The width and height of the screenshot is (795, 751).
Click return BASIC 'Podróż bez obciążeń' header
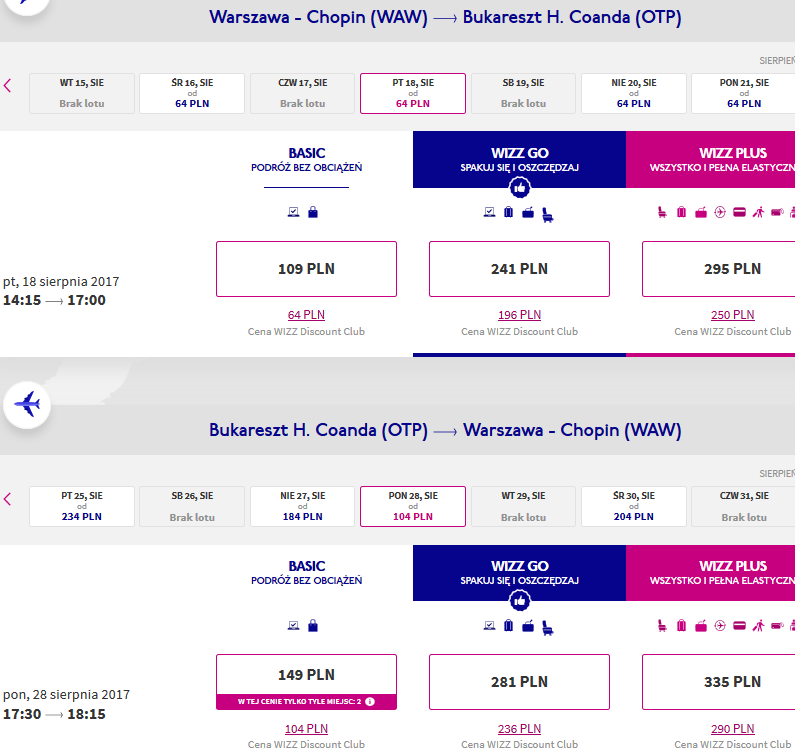click(306, 573)
